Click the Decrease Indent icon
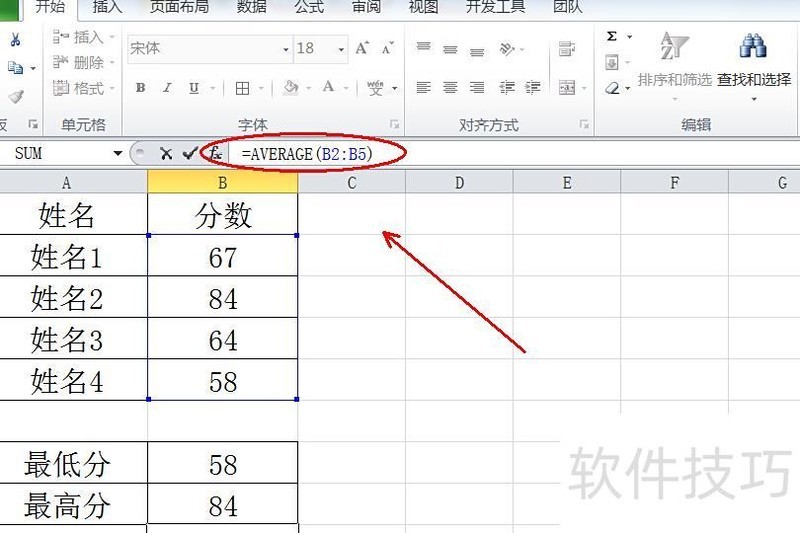This screenshot has width=800, height=533. [x=506, y=88]
